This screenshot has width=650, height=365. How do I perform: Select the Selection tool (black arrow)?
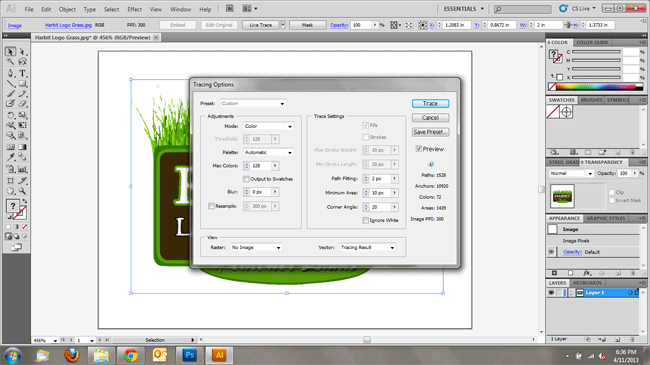pos(10,51)
